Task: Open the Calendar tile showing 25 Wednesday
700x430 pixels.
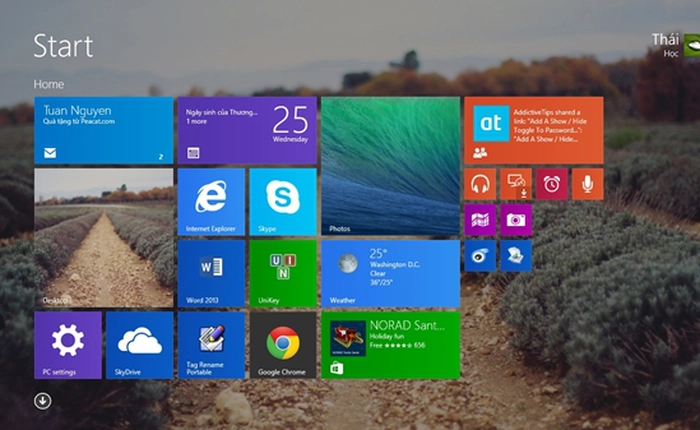Action: (x=247, y=130)
